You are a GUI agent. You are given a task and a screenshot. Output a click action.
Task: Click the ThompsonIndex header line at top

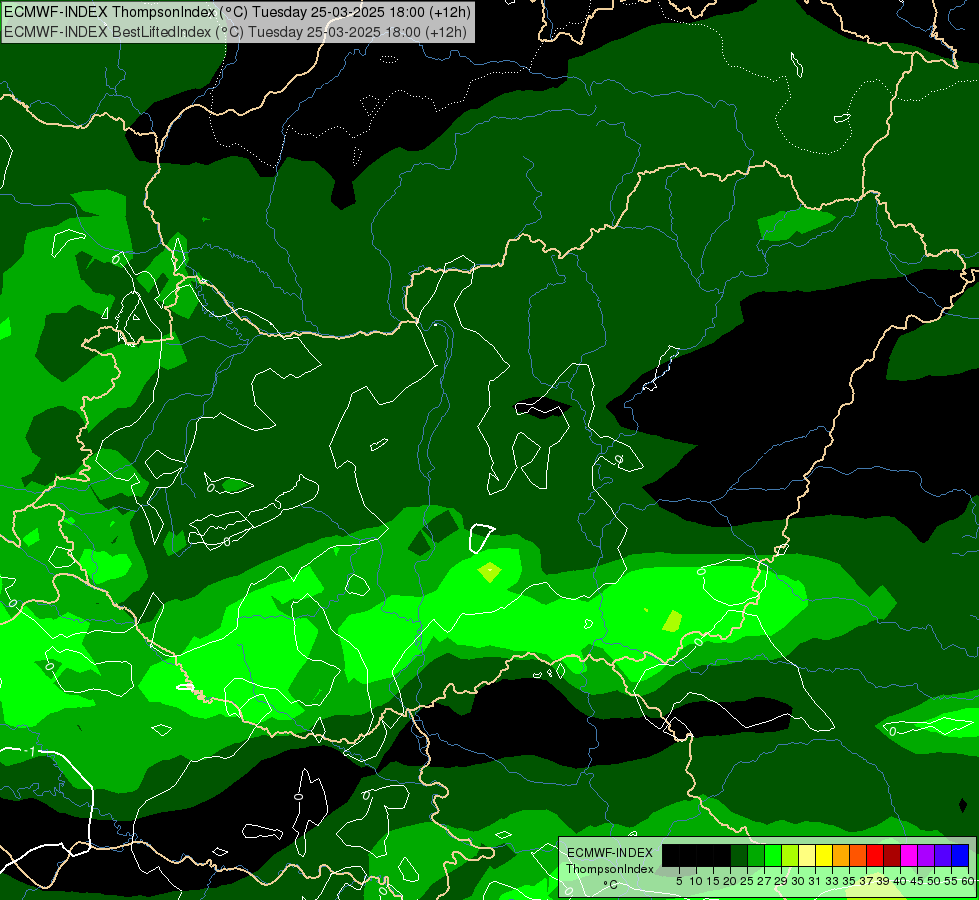(x=237, y=12)
